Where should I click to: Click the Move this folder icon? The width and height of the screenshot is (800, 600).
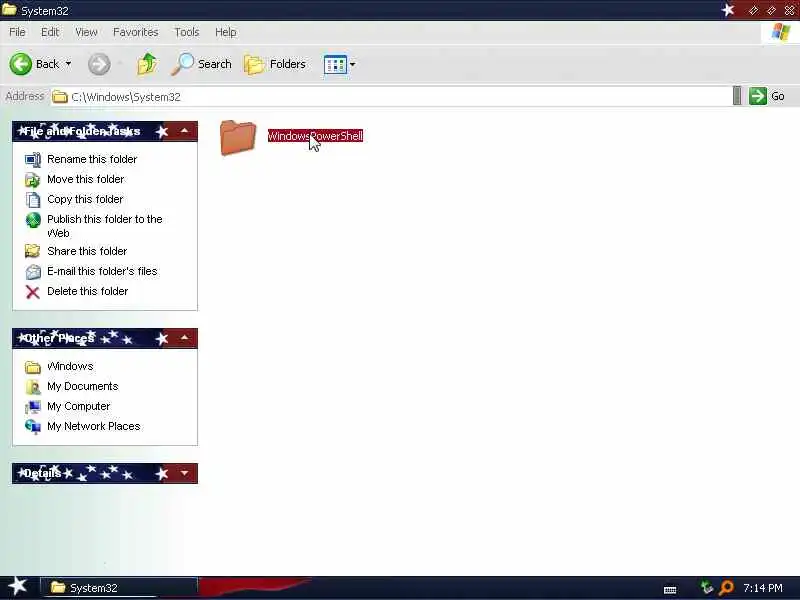[x=33, y=180]
